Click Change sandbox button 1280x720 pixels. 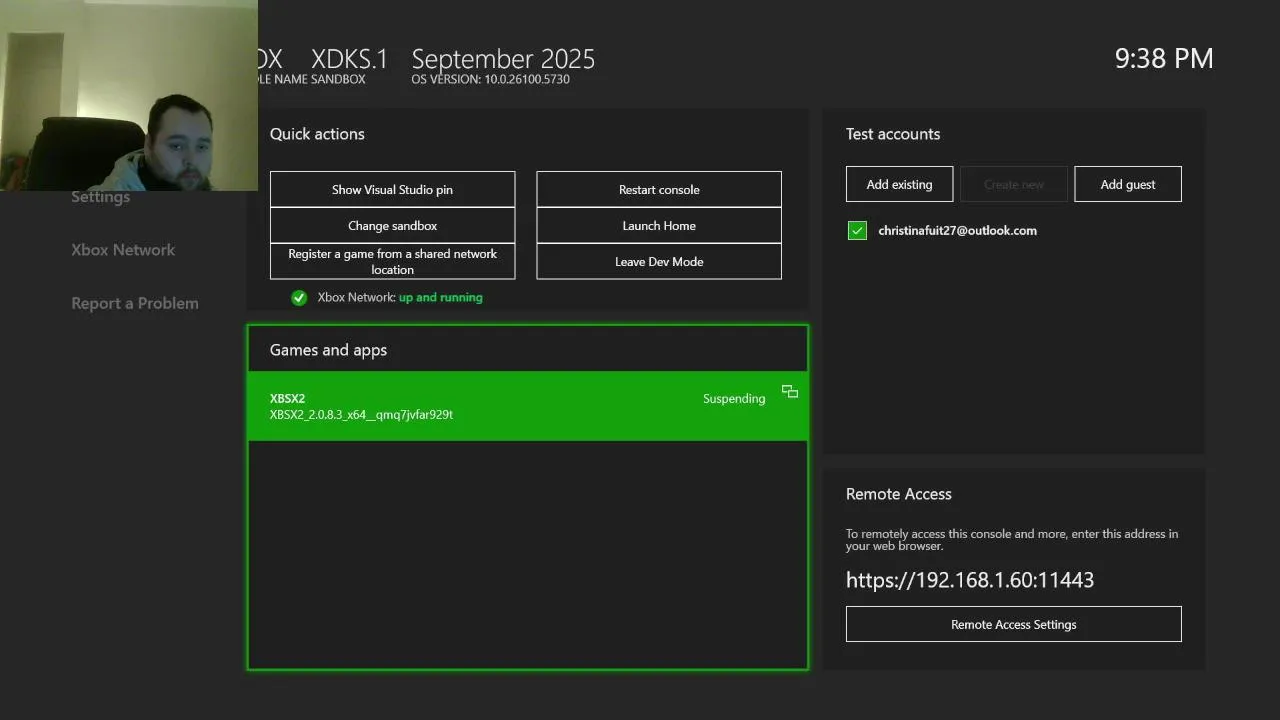tap(392, 225)
